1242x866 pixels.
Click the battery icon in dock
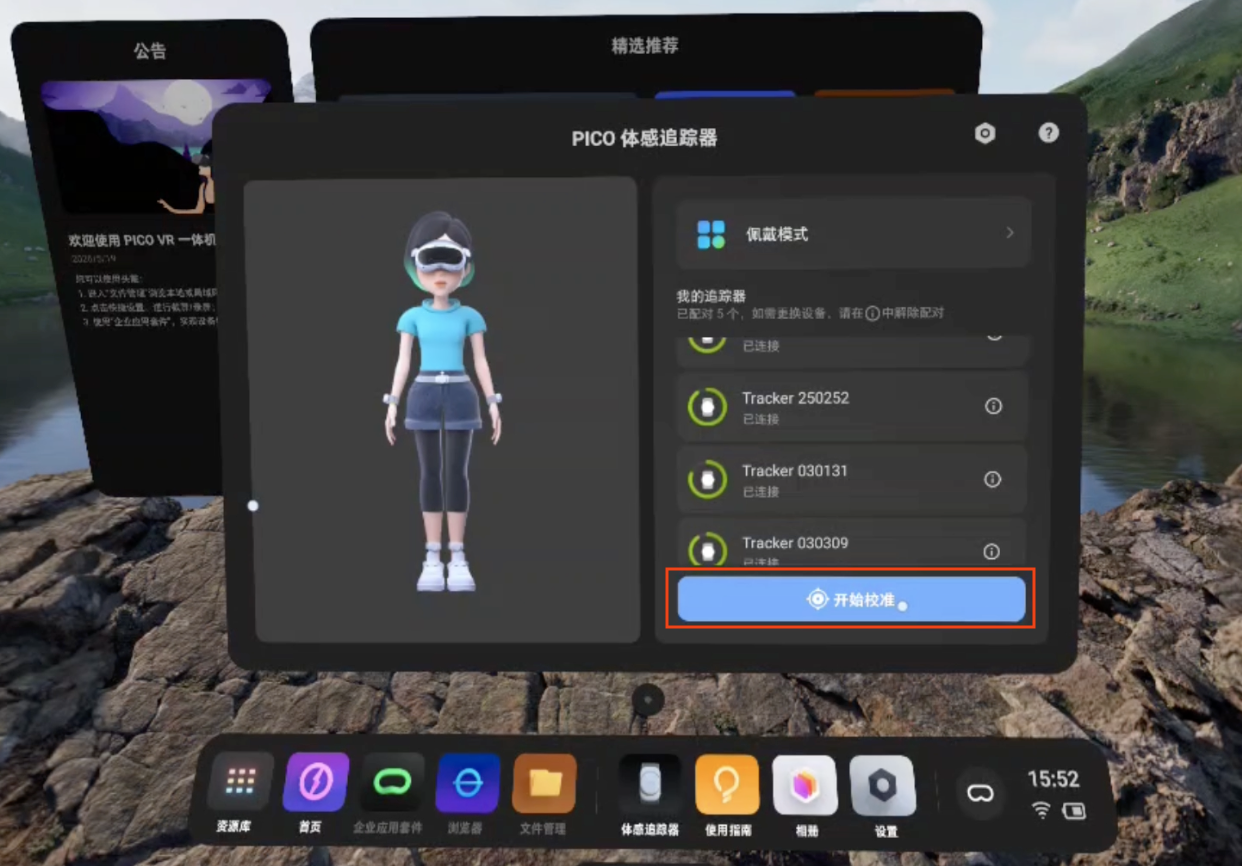tap(1074, 810)
